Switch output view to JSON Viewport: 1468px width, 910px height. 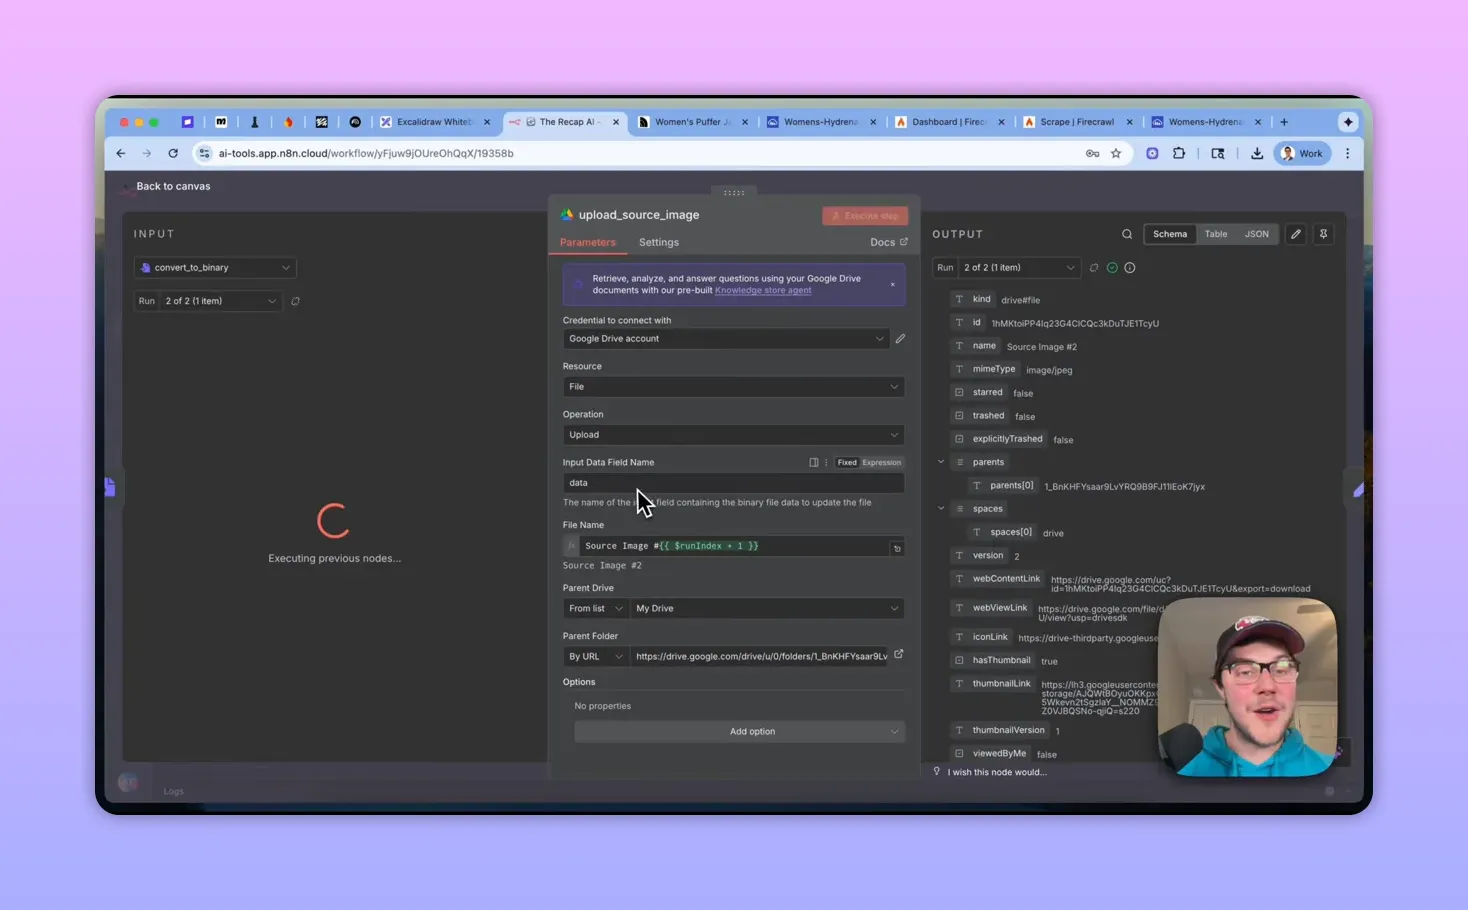[x=1256, y=234]
